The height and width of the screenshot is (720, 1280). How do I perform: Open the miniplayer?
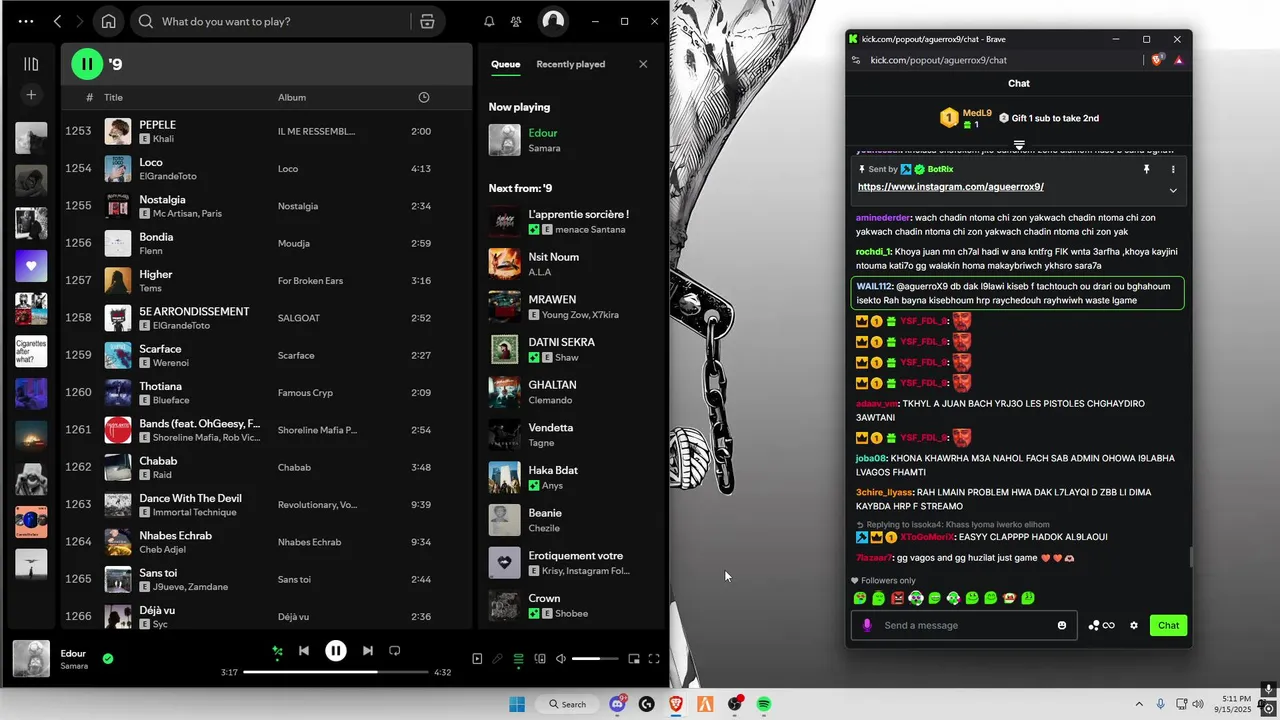[x=634, y=659]
